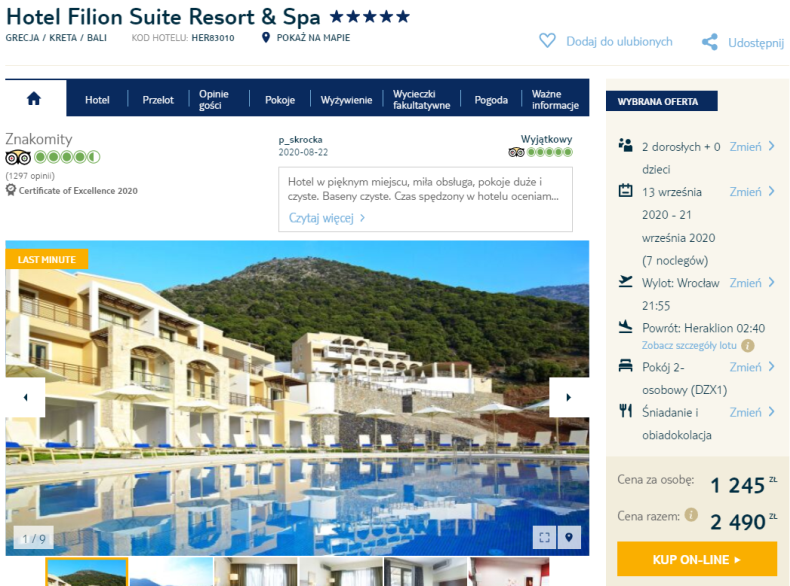The width and height of the screenshot is (790, 586).
Task: Click the KUP ON-LINE button
Action: [x=697, y=559]
